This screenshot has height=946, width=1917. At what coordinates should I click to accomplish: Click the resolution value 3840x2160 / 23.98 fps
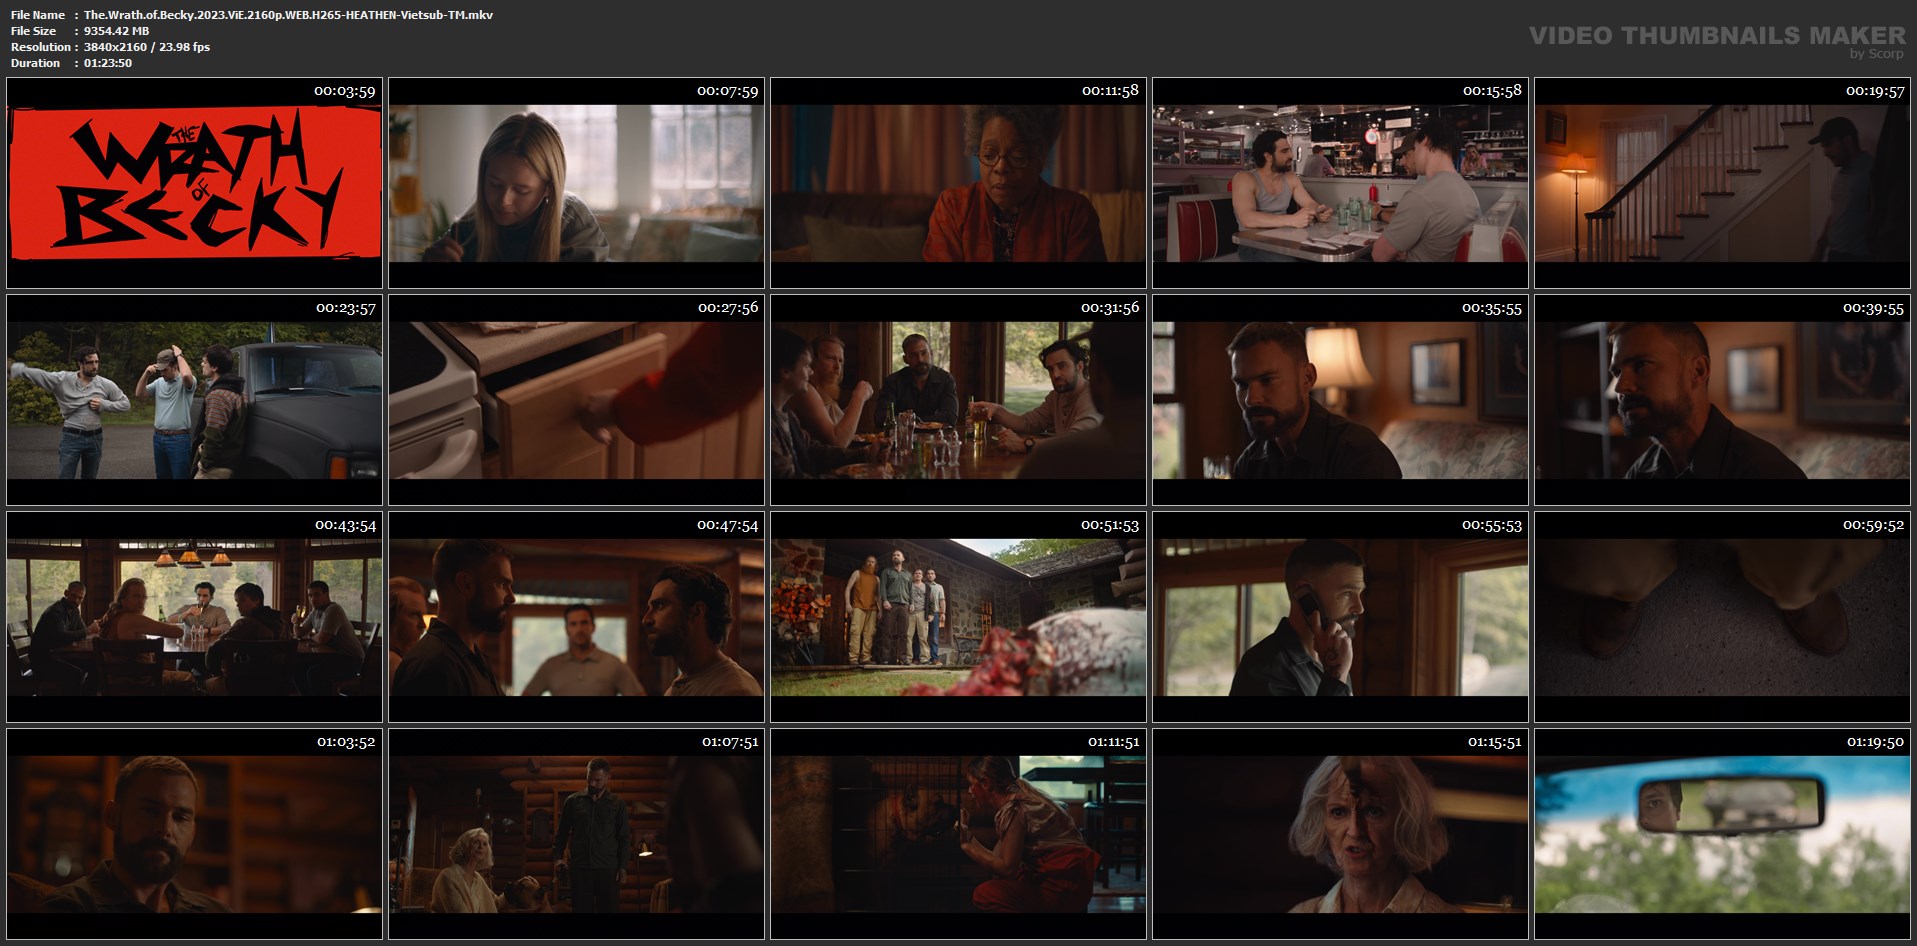click(147, 47)
